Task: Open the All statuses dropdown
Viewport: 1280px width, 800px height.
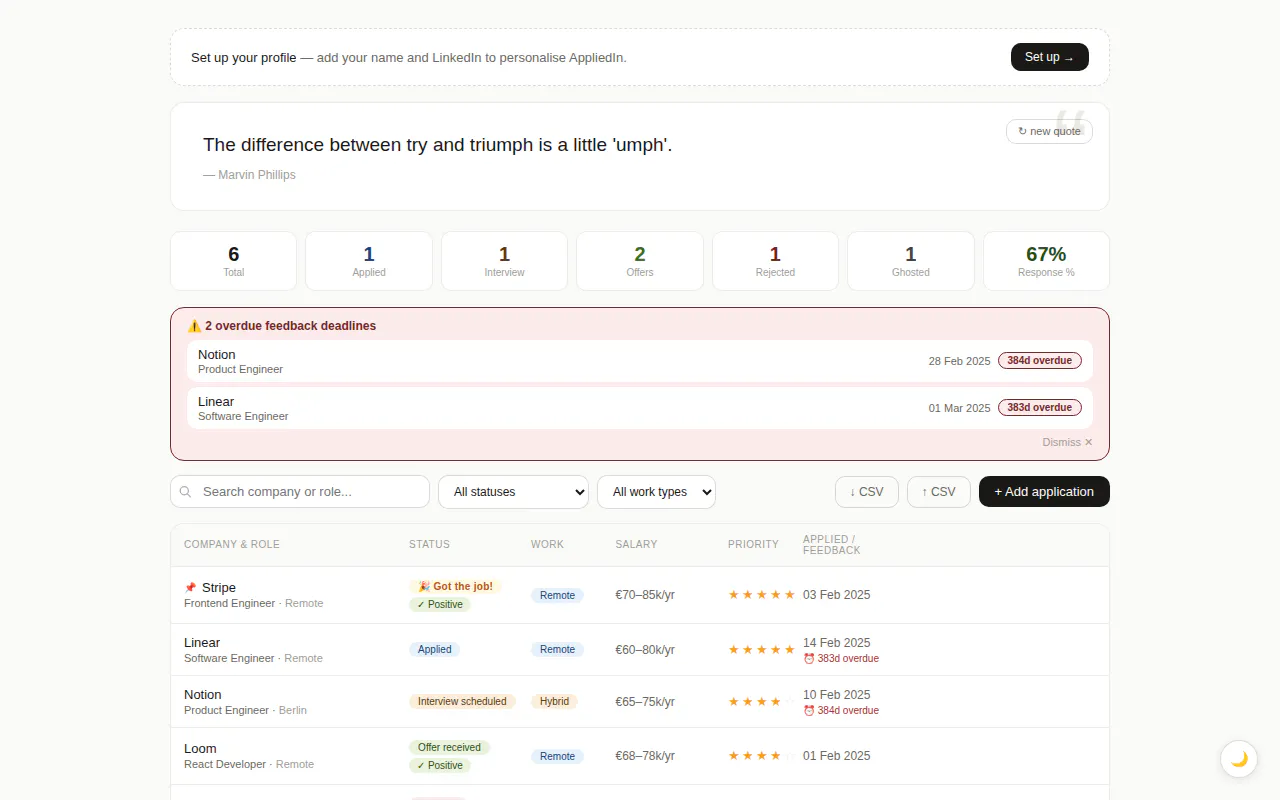Action: (513, 492)
